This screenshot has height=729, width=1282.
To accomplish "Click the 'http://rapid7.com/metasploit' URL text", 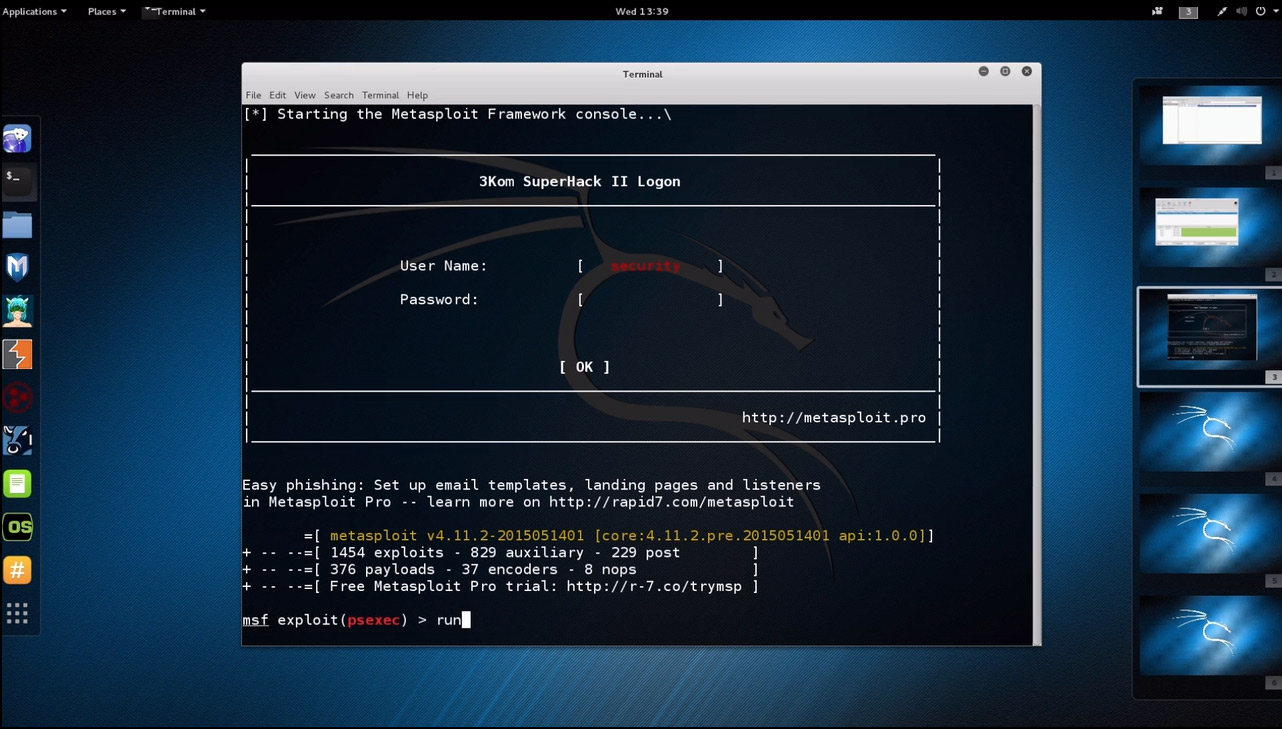I will tap(671, 502).
